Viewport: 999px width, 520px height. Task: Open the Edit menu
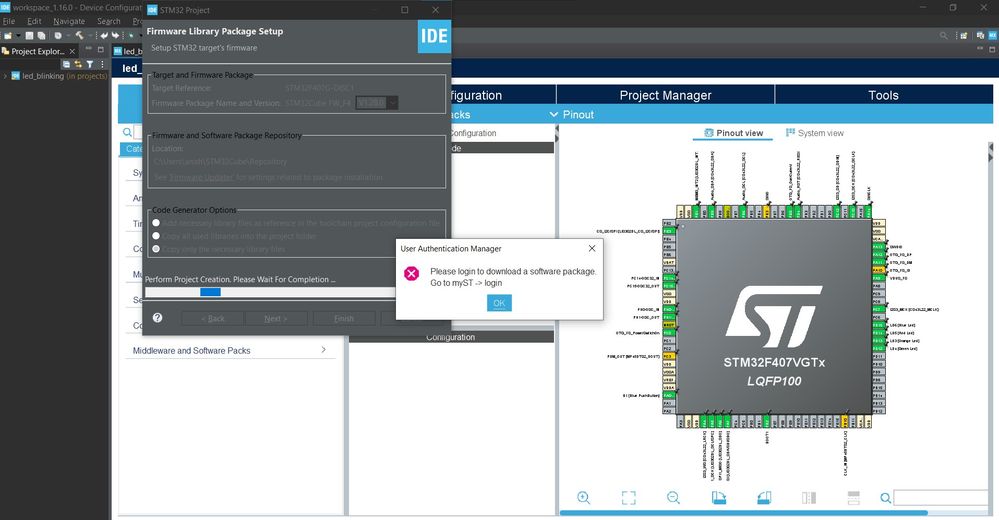click(34, 21)
